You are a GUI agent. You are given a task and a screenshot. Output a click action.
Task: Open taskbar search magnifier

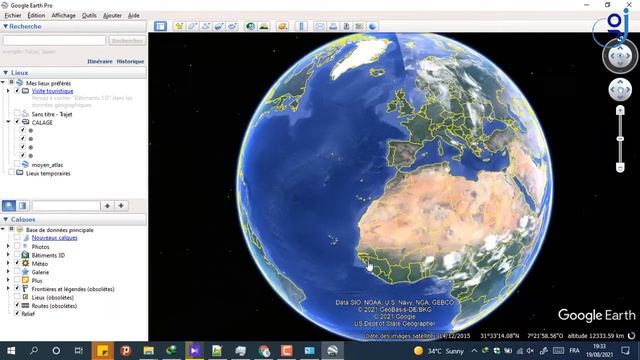[x=34, y=351]
